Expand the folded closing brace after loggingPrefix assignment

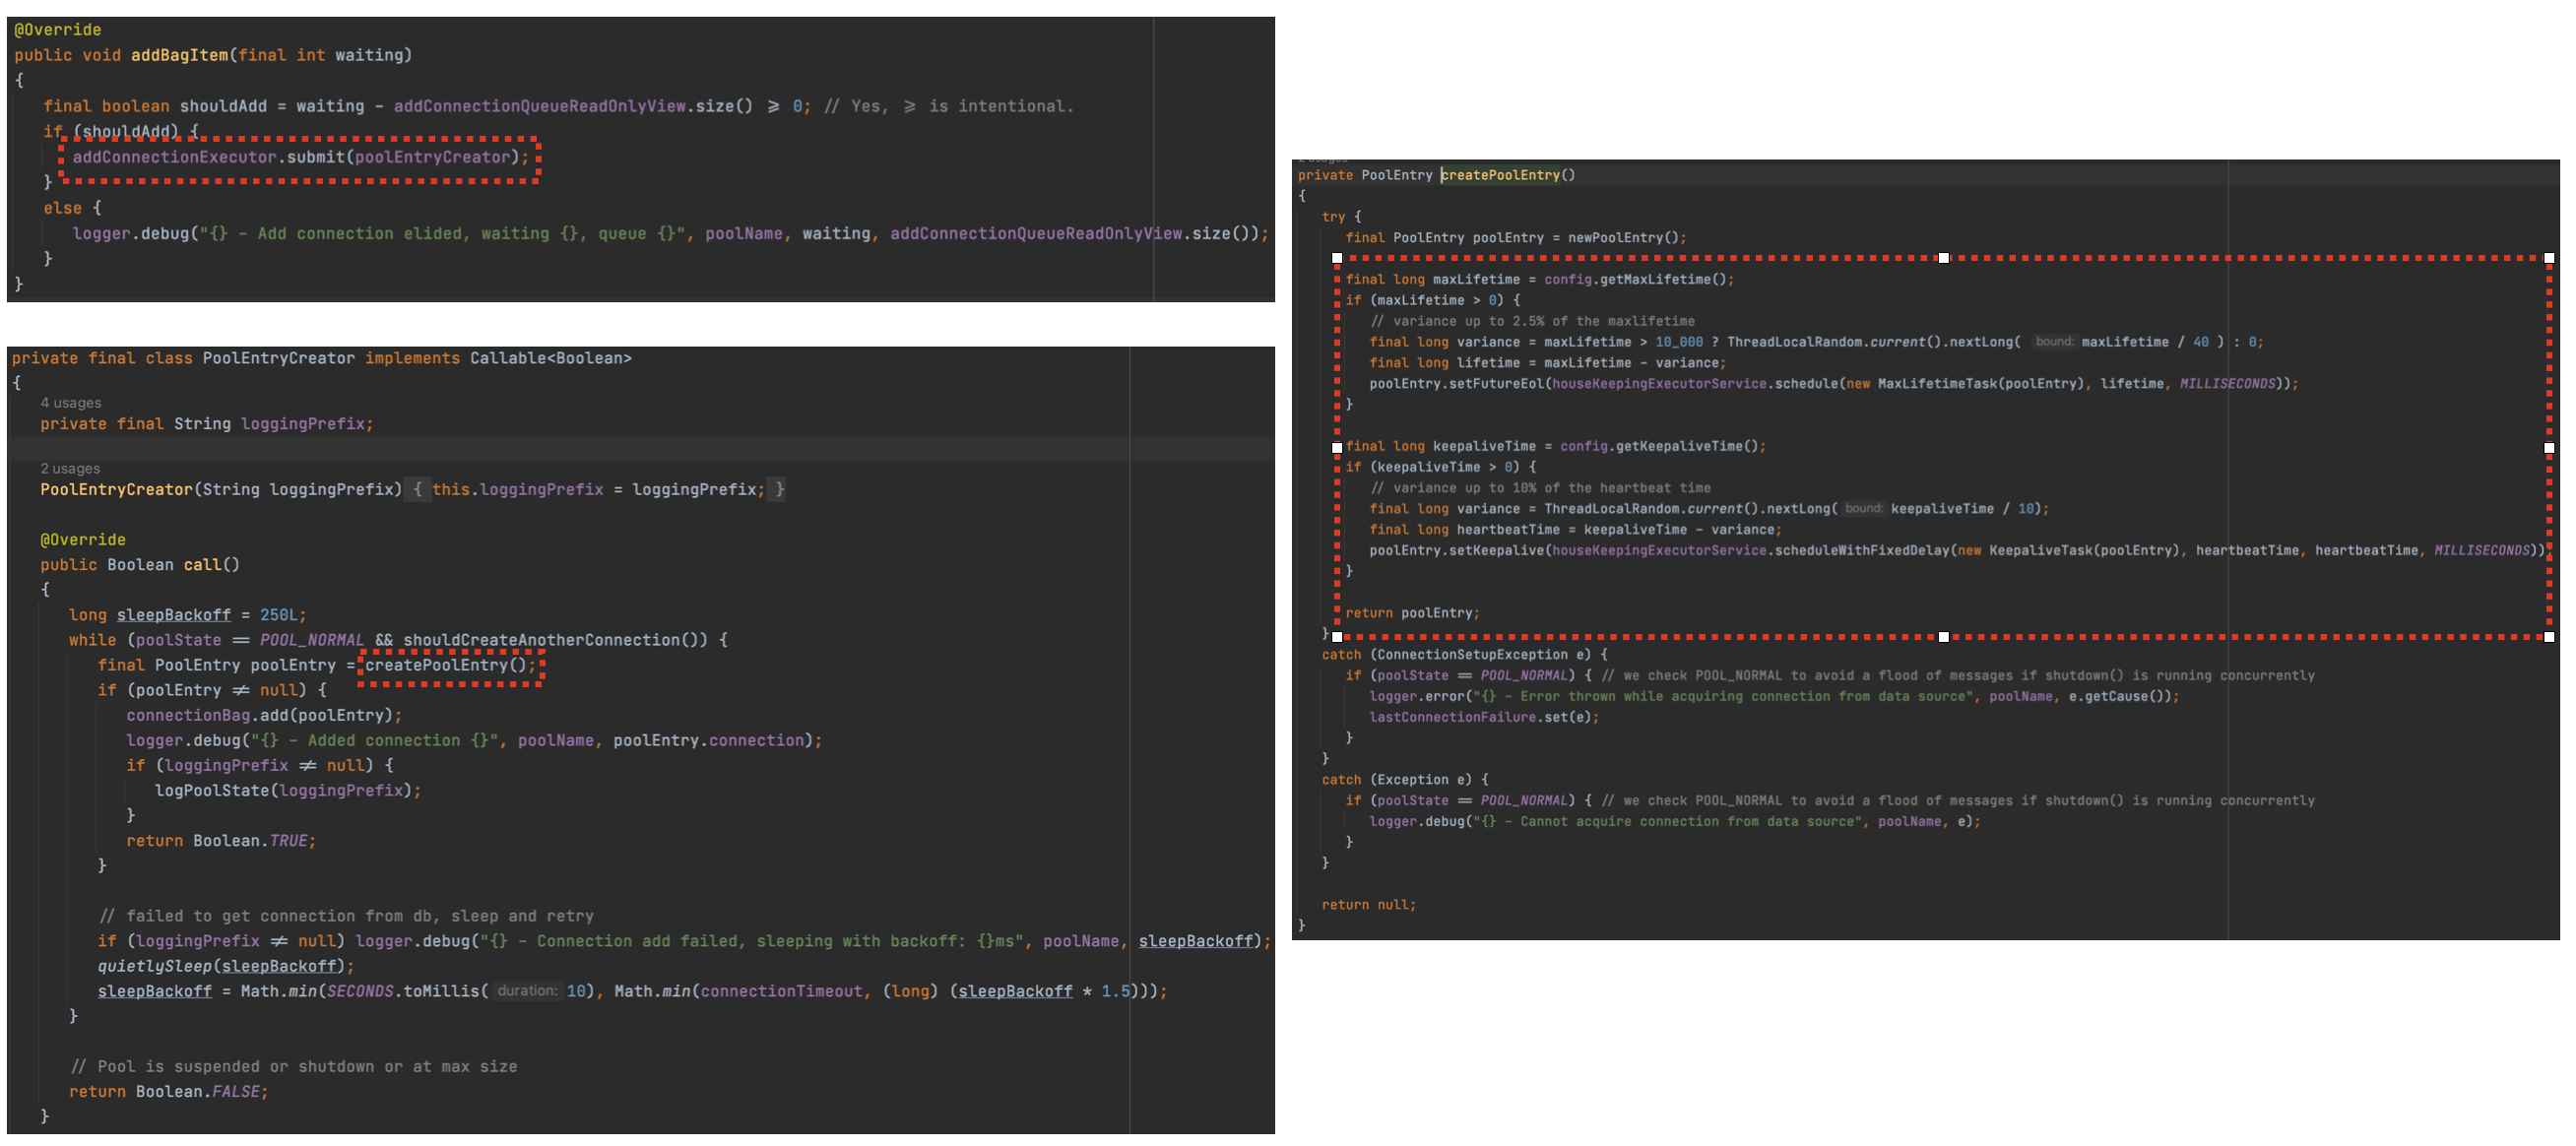point(779,490)
